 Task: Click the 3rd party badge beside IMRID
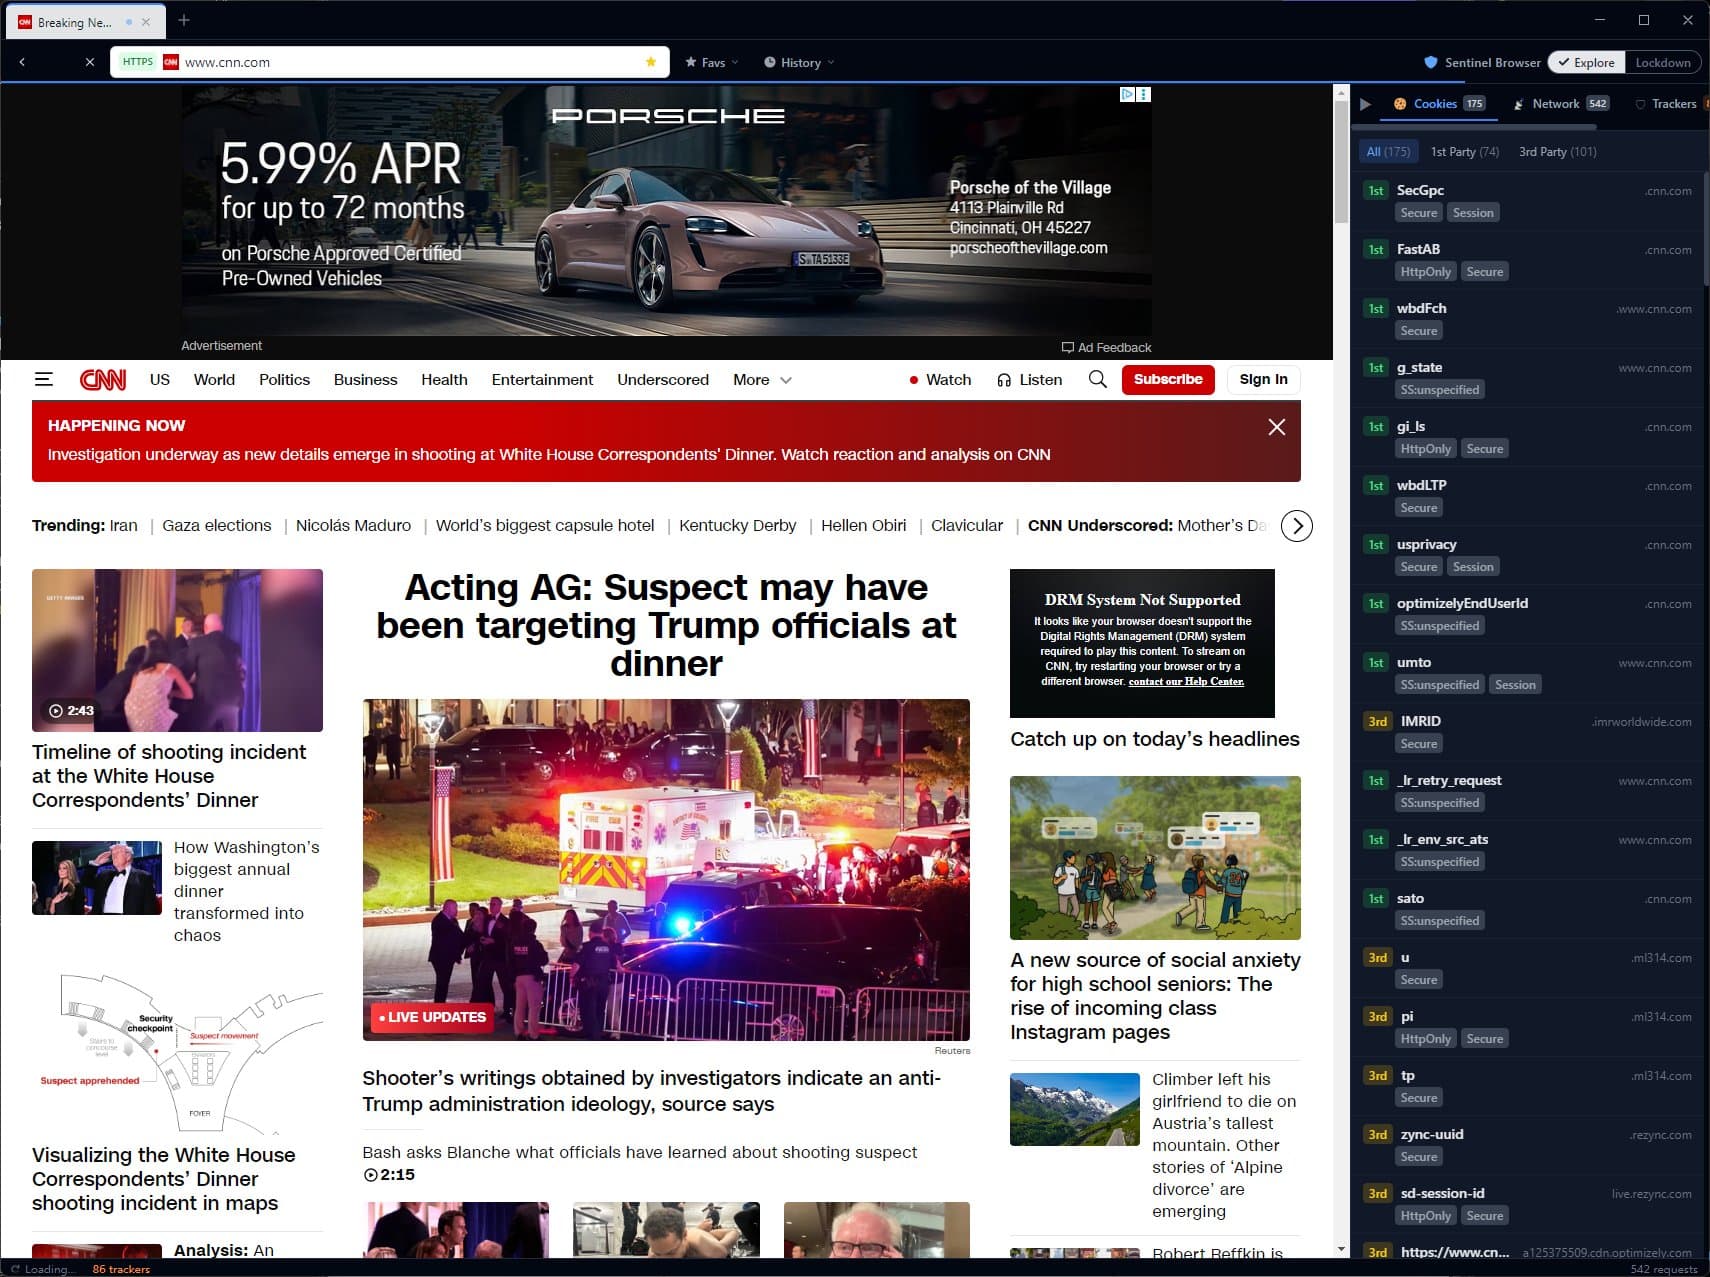tap(1378, 721)
